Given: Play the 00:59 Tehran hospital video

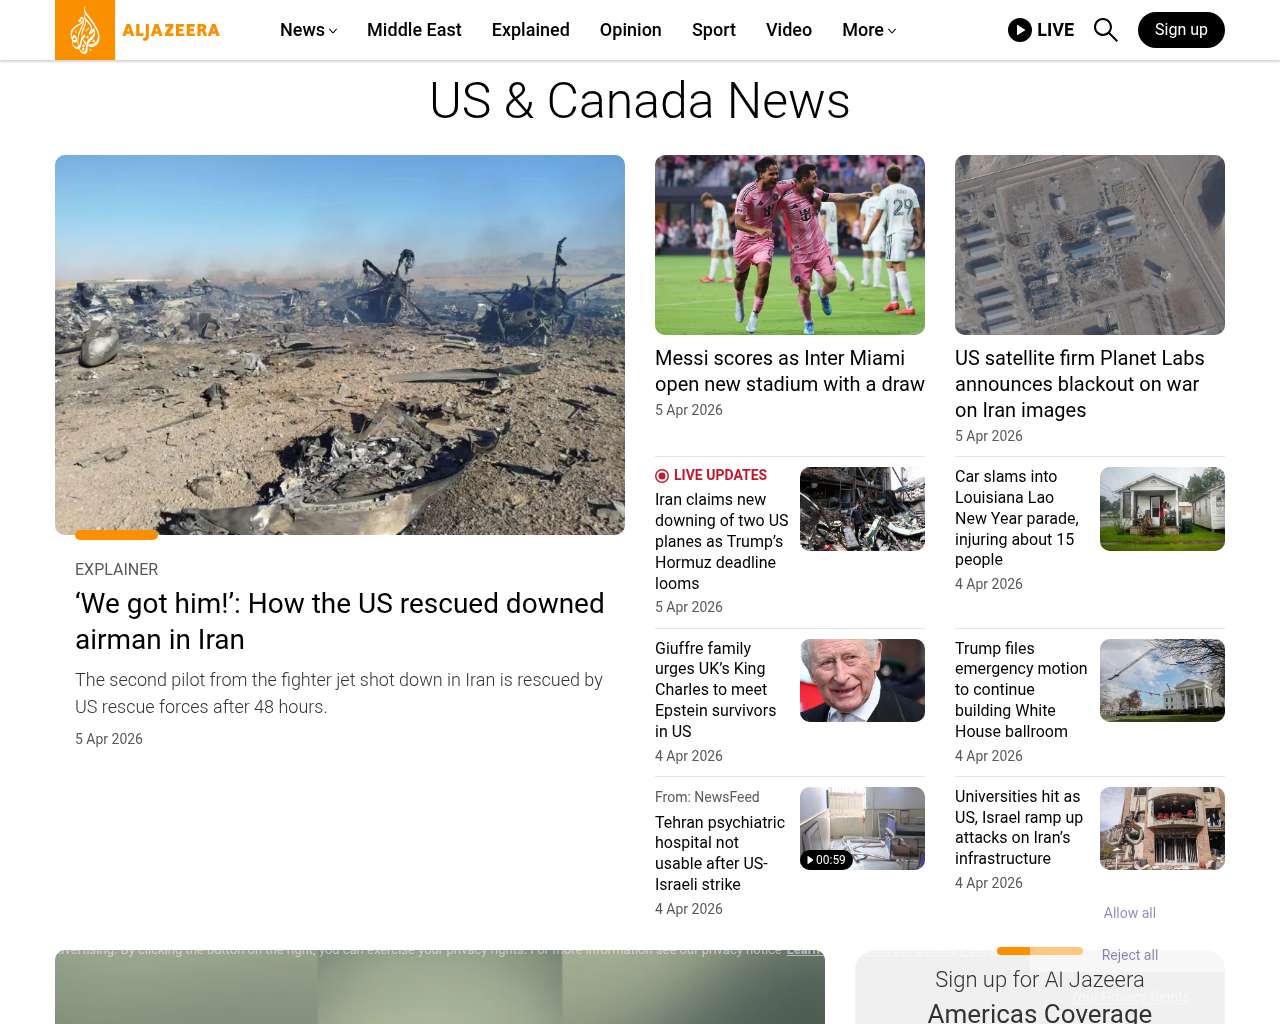Looking at the screenshot, I should coord(862,828).
